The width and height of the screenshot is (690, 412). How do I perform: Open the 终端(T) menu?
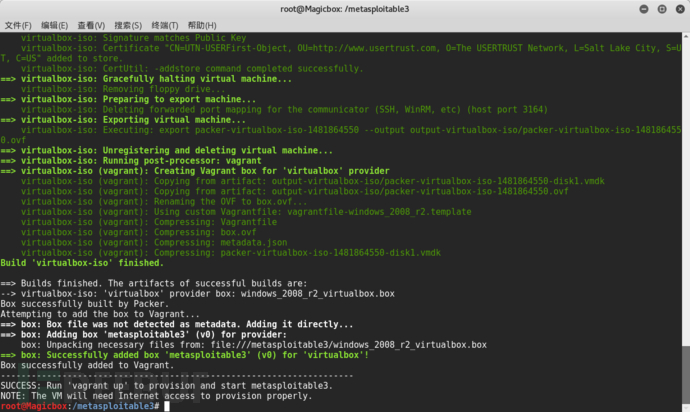(165, 26)
